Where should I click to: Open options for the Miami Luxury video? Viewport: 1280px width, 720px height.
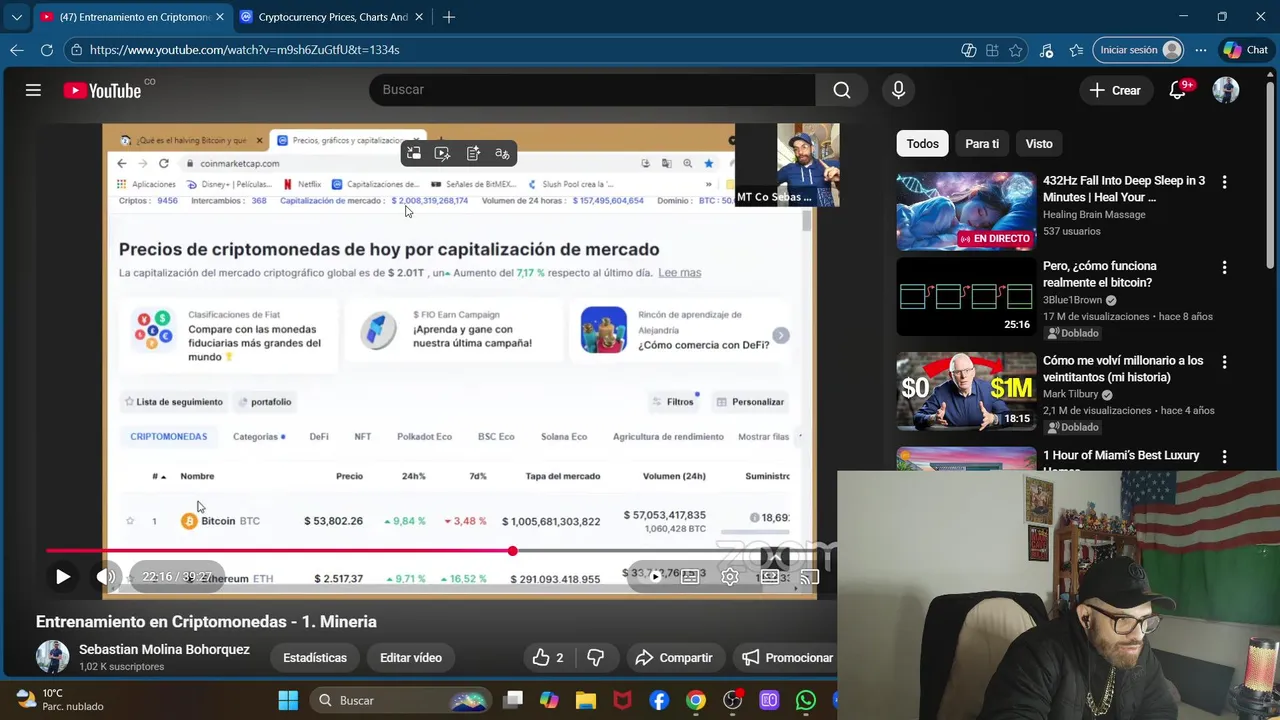(1224, 457)
